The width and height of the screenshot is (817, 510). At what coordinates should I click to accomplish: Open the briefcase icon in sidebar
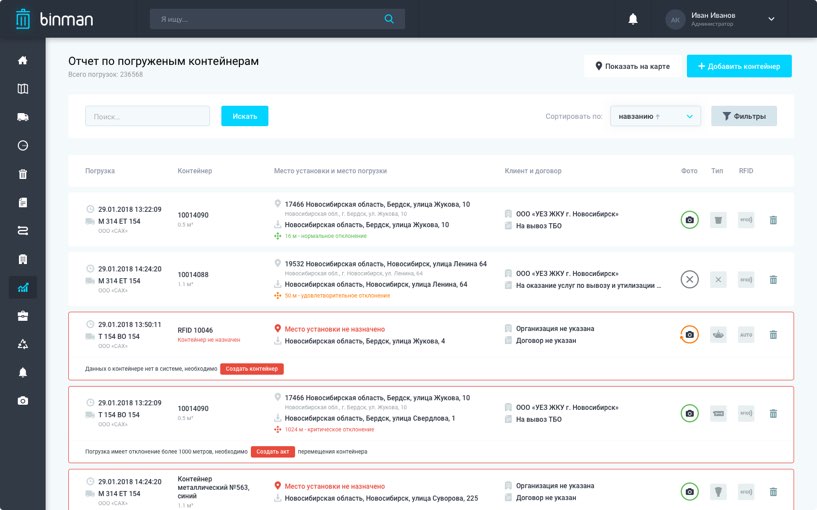pos(22,316)
